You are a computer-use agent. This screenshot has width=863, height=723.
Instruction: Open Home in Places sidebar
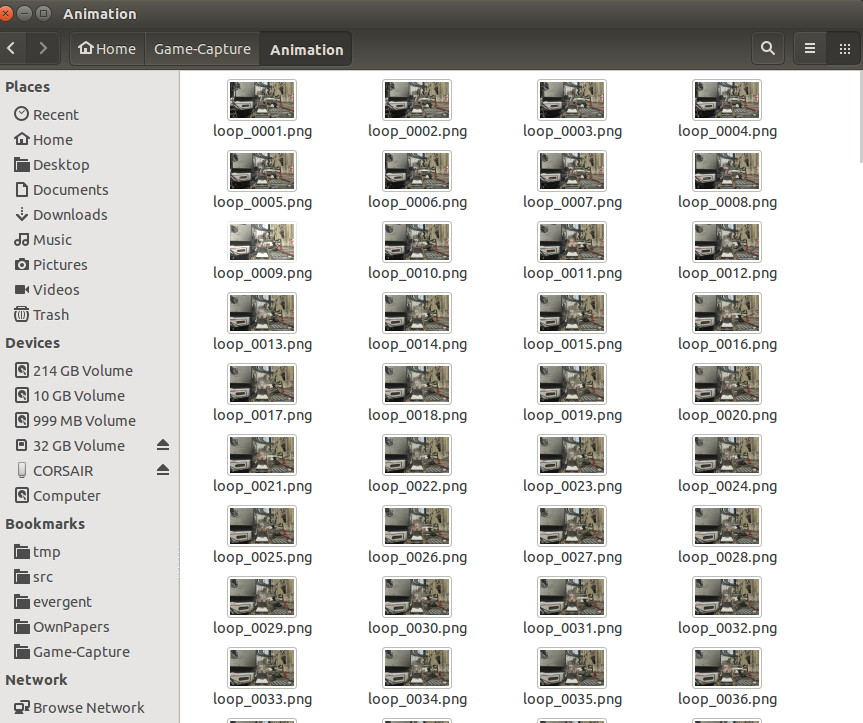89,140
